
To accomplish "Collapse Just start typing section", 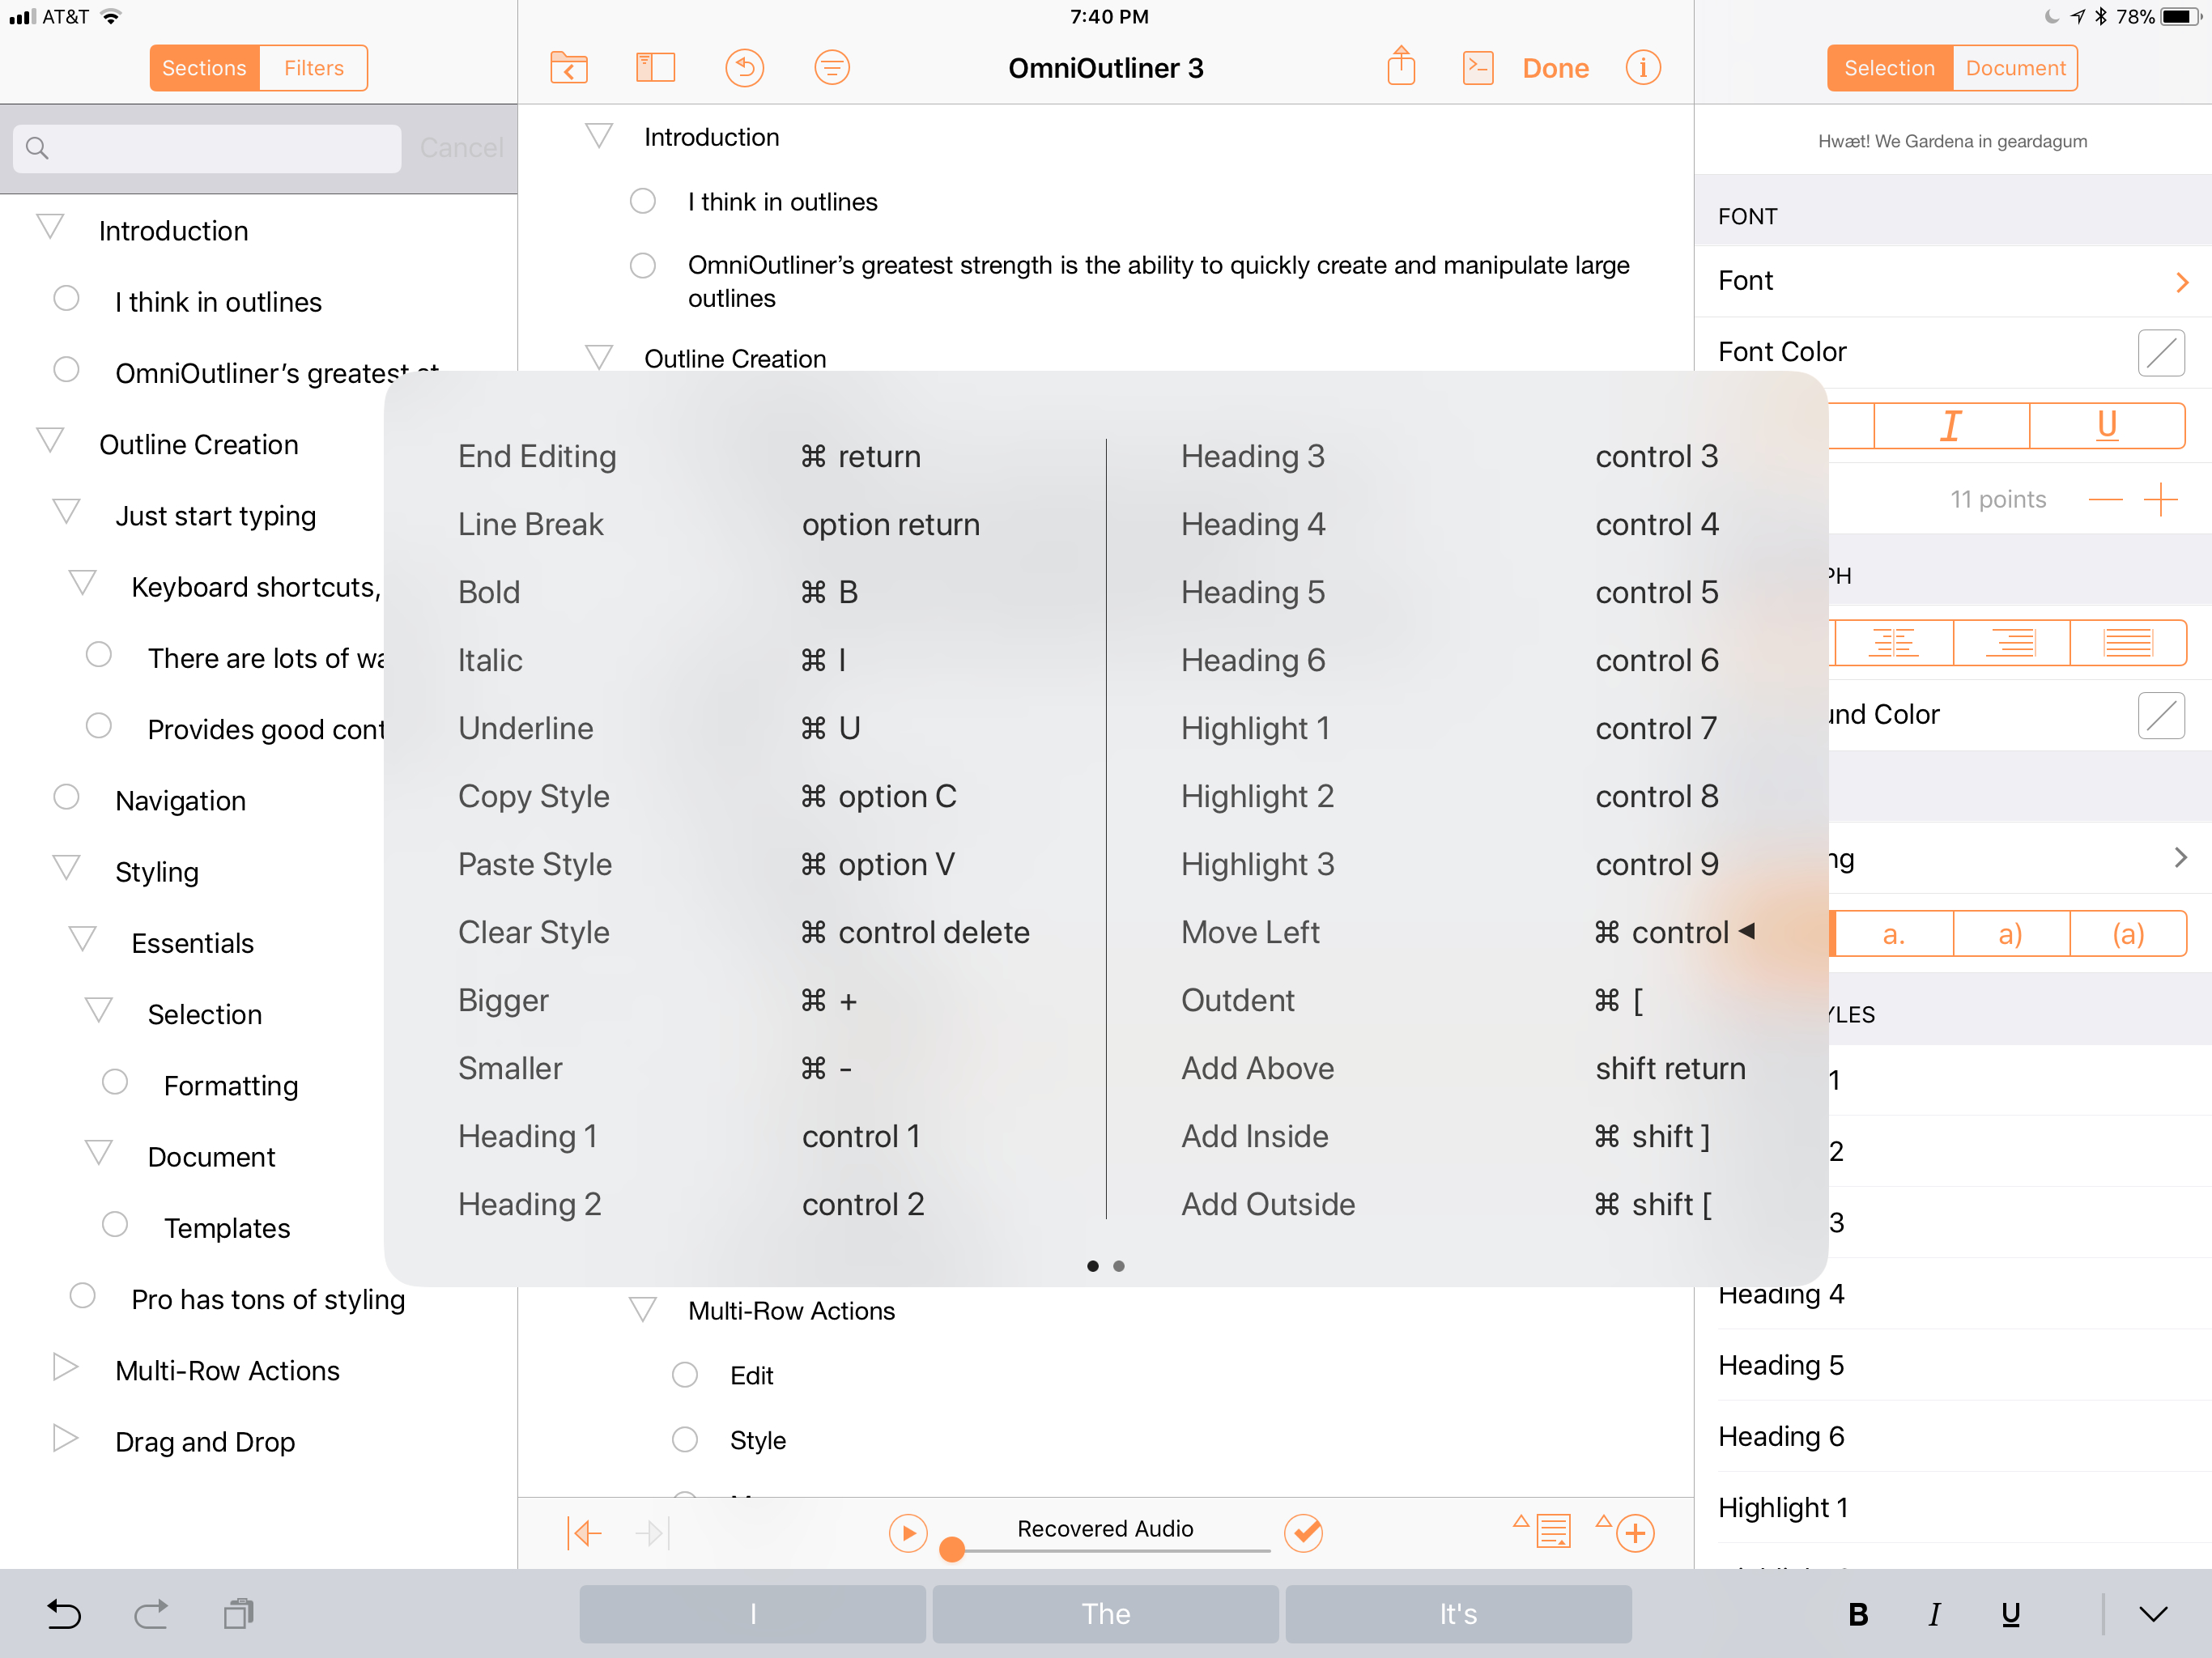I will click(x=66, y=511).
